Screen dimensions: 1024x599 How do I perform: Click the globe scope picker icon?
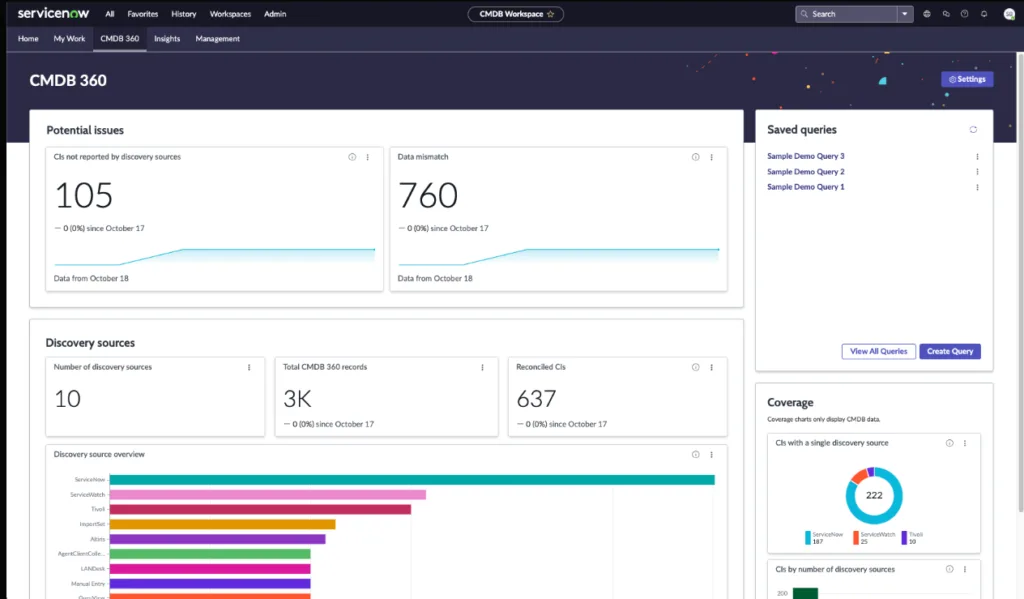927,14
